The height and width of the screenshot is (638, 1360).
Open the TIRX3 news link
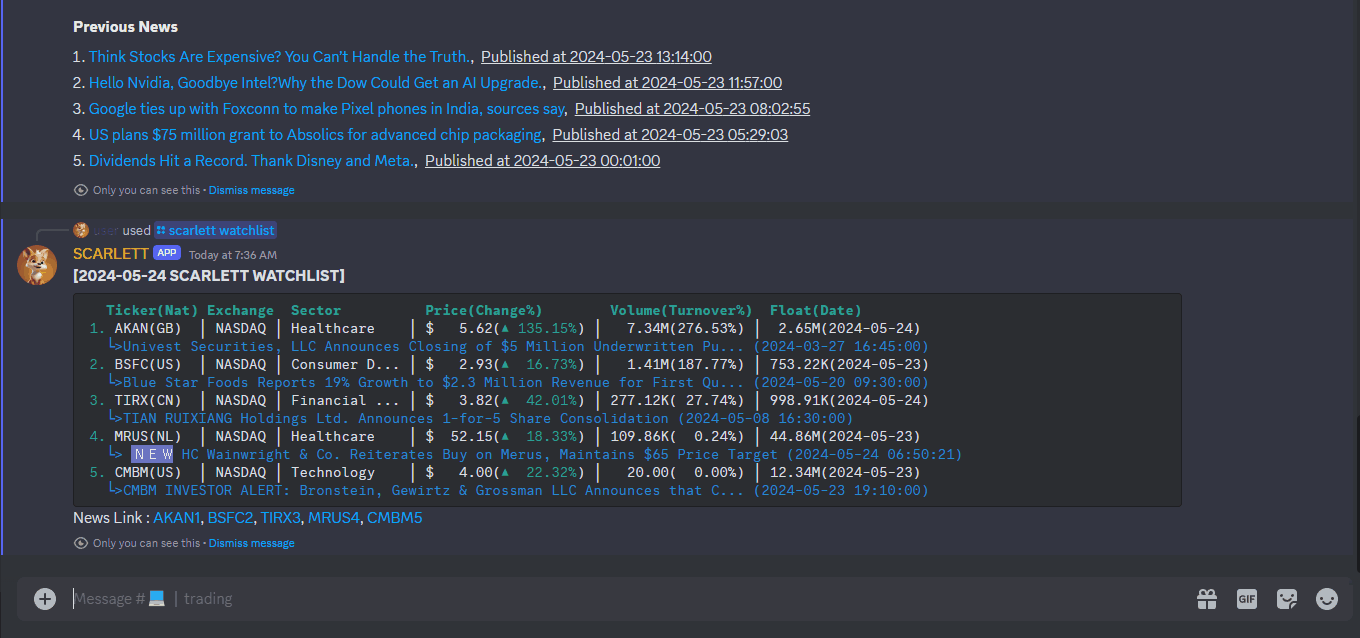coord(280,518)
